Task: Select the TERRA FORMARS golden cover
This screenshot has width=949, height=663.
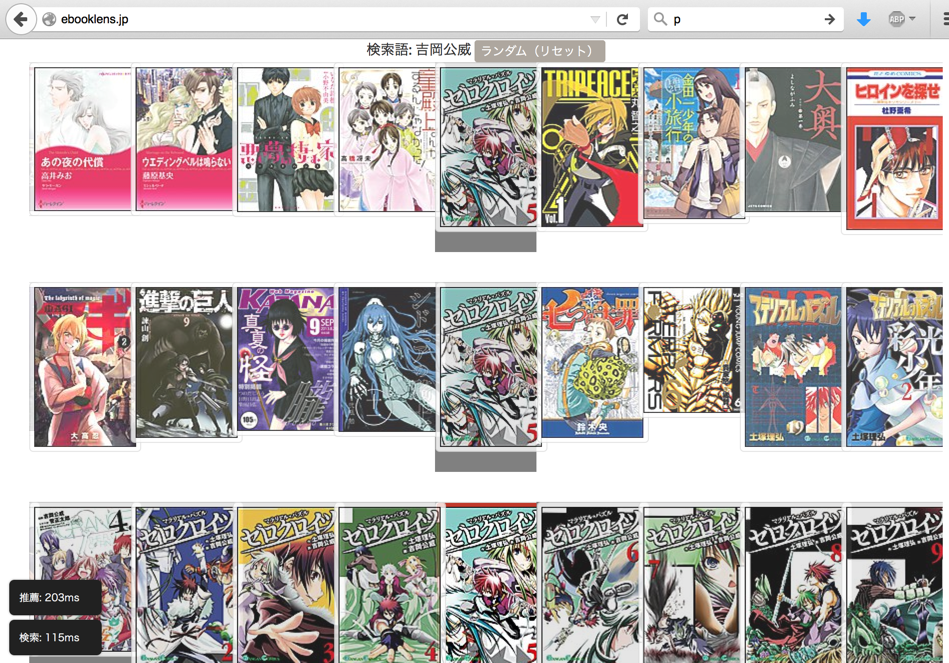Action: pos(692,350)
